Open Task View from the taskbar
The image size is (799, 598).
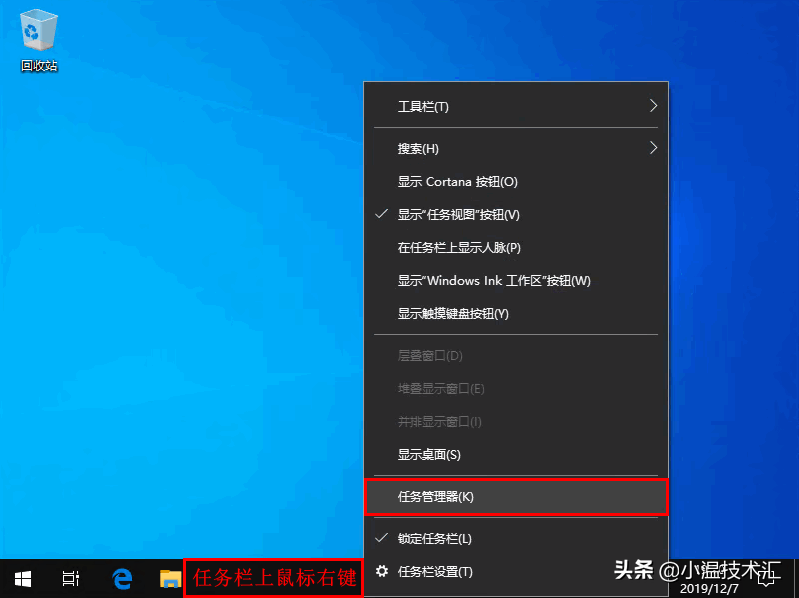(71, 579)
